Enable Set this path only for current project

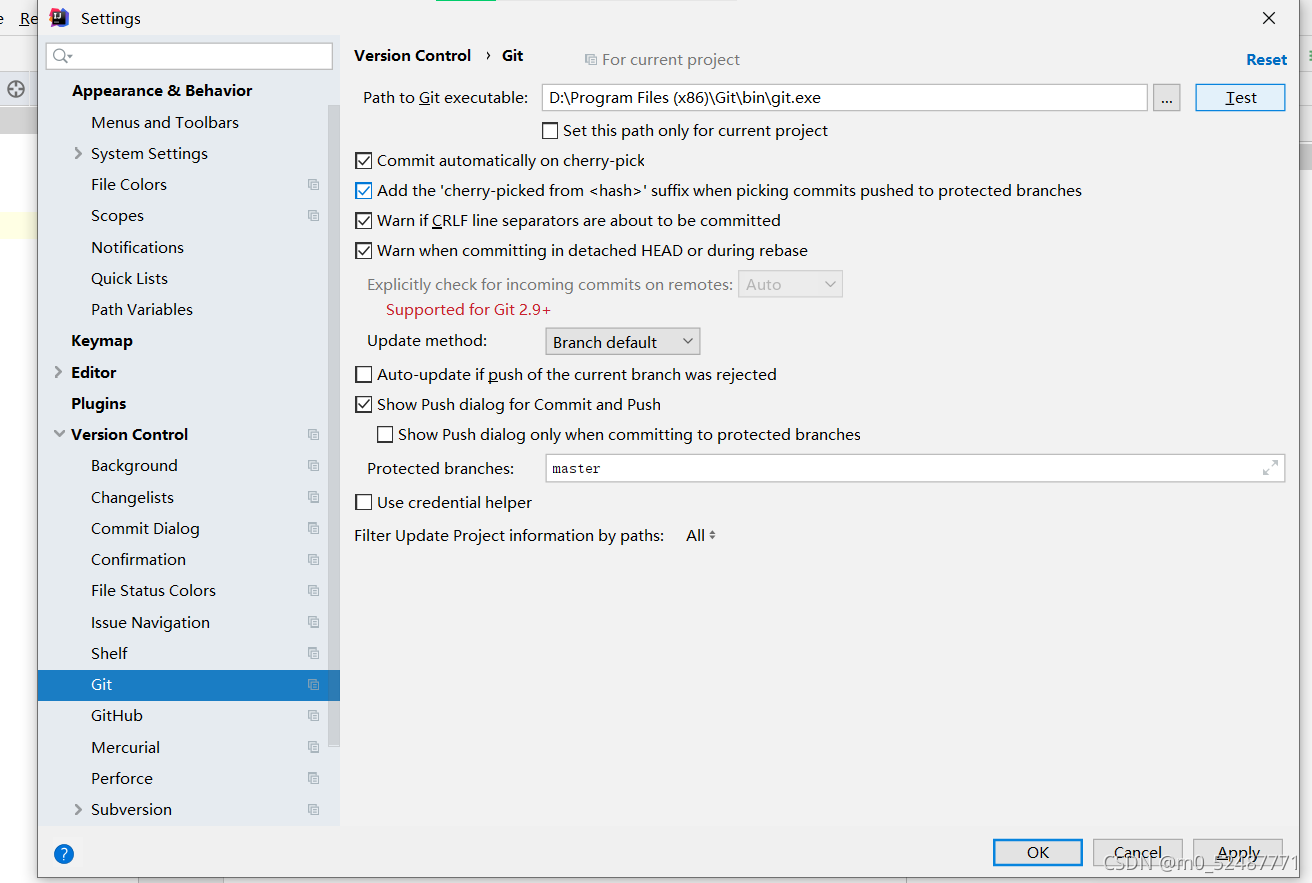(x=550, y=130)
